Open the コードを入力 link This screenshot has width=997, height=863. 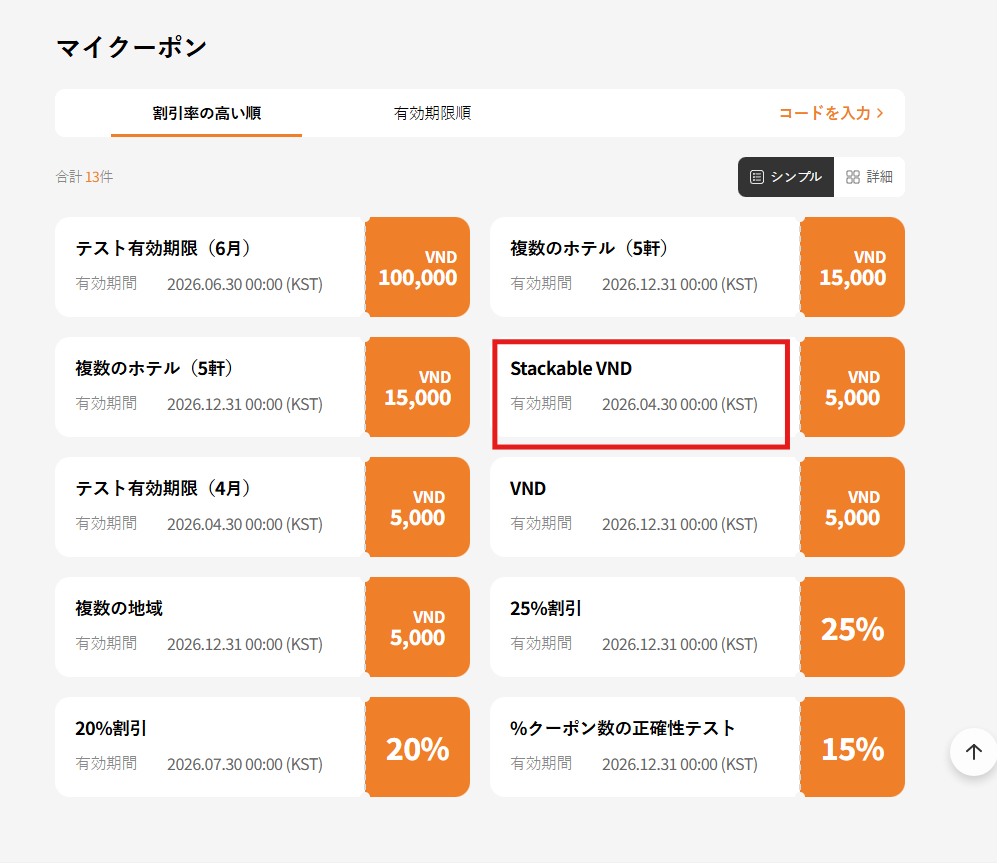click(x=831, y=113)
